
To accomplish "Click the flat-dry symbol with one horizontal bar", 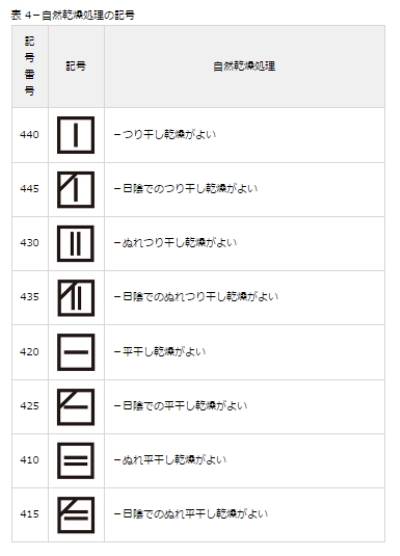I will [x=76, y=352].
